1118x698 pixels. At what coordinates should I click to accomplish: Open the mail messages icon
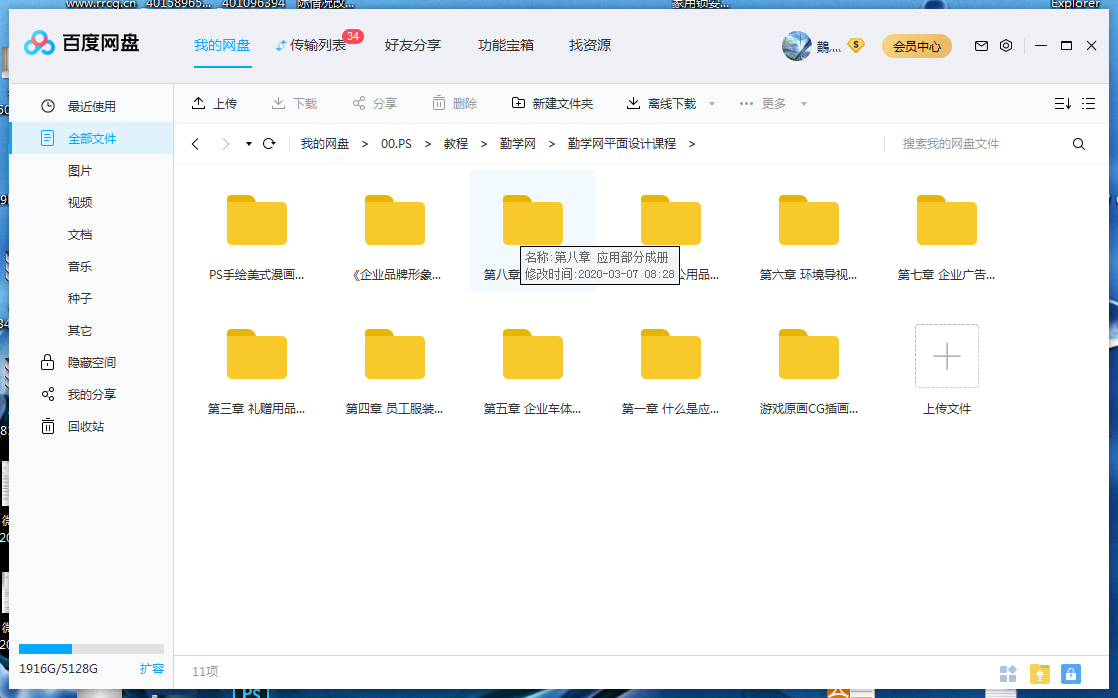coord(981,46)
